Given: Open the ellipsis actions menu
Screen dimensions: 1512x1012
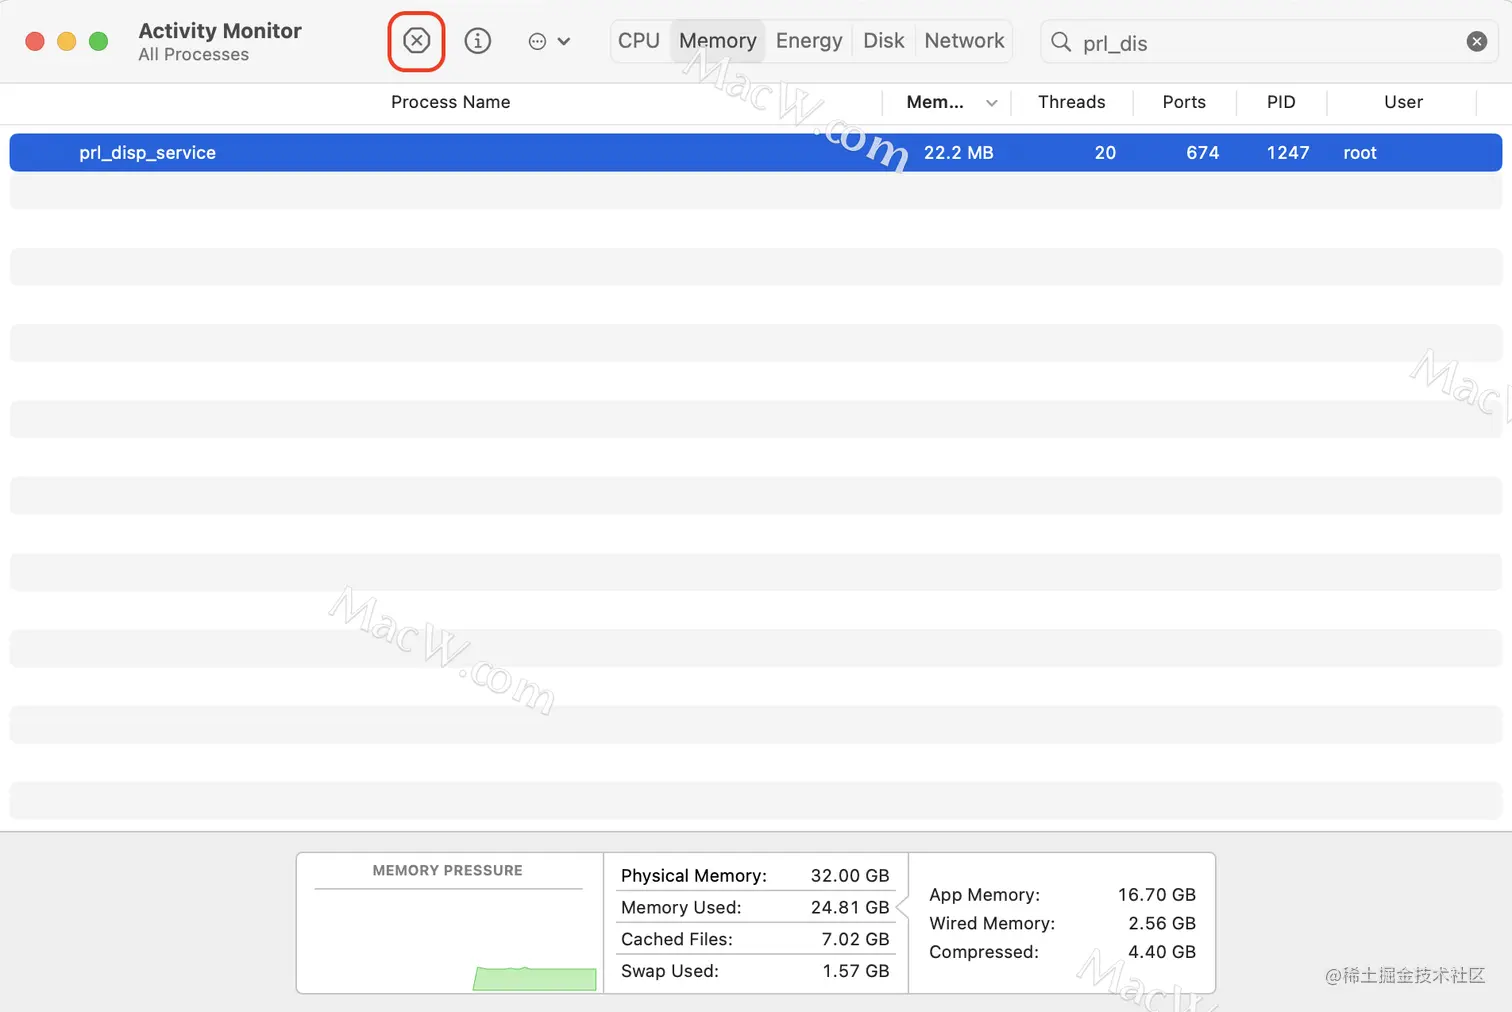Looking at the screenshot, I should pos(549,41).
